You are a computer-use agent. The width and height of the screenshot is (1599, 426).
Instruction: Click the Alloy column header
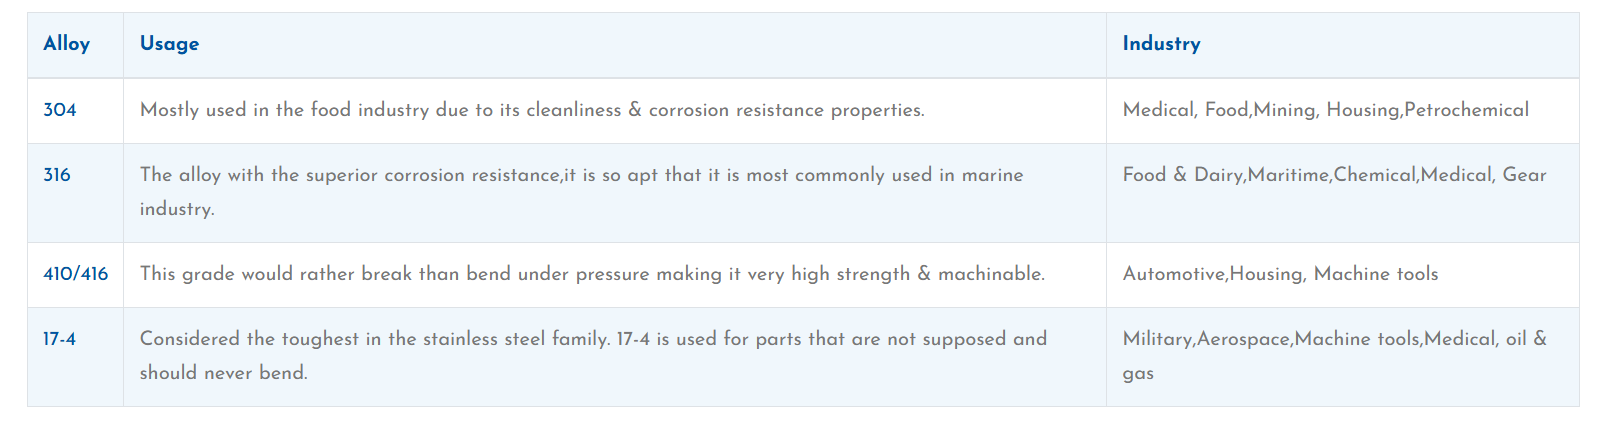coord(66,44)
